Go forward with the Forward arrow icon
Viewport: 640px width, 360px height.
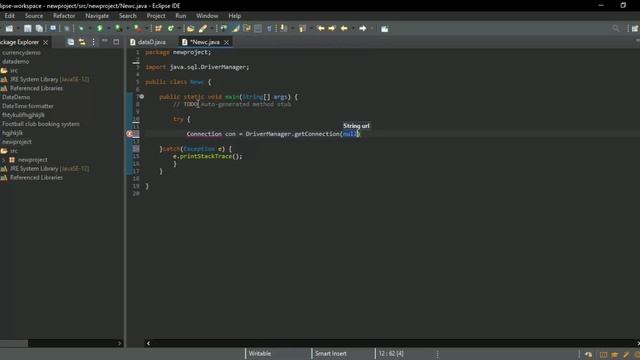coord(362,28)
